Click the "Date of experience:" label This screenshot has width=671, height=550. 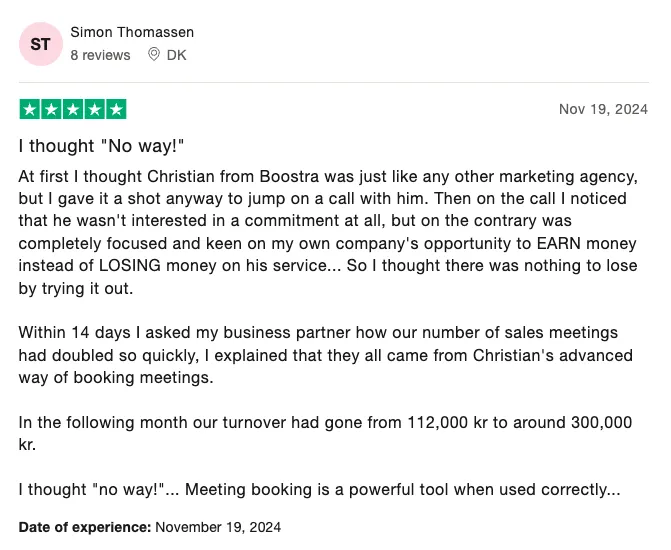coord(85,527)
